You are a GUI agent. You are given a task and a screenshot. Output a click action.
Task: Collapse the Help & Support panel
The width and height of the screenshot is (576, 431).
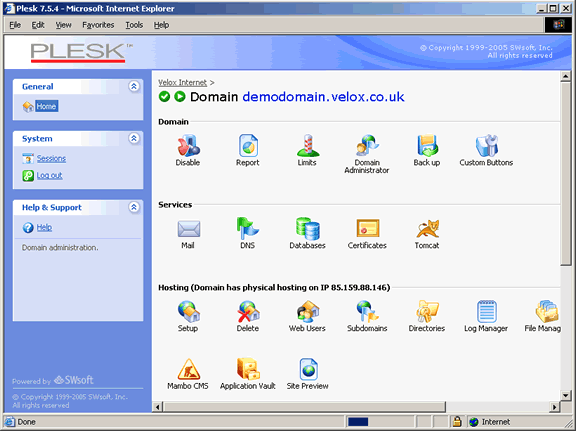pos(134,207)
